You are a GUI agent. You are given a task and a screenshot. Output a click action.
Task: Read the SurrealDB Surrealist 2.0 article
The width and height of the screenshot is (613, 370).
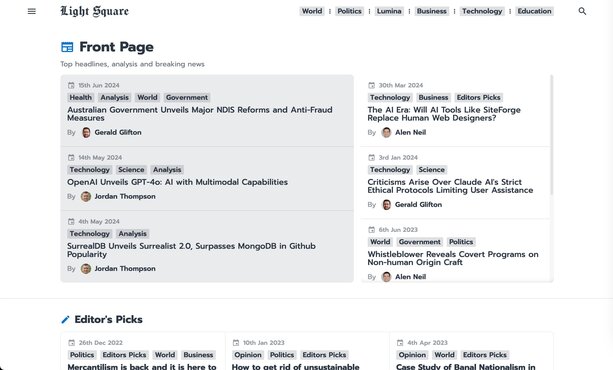point(192,250)
